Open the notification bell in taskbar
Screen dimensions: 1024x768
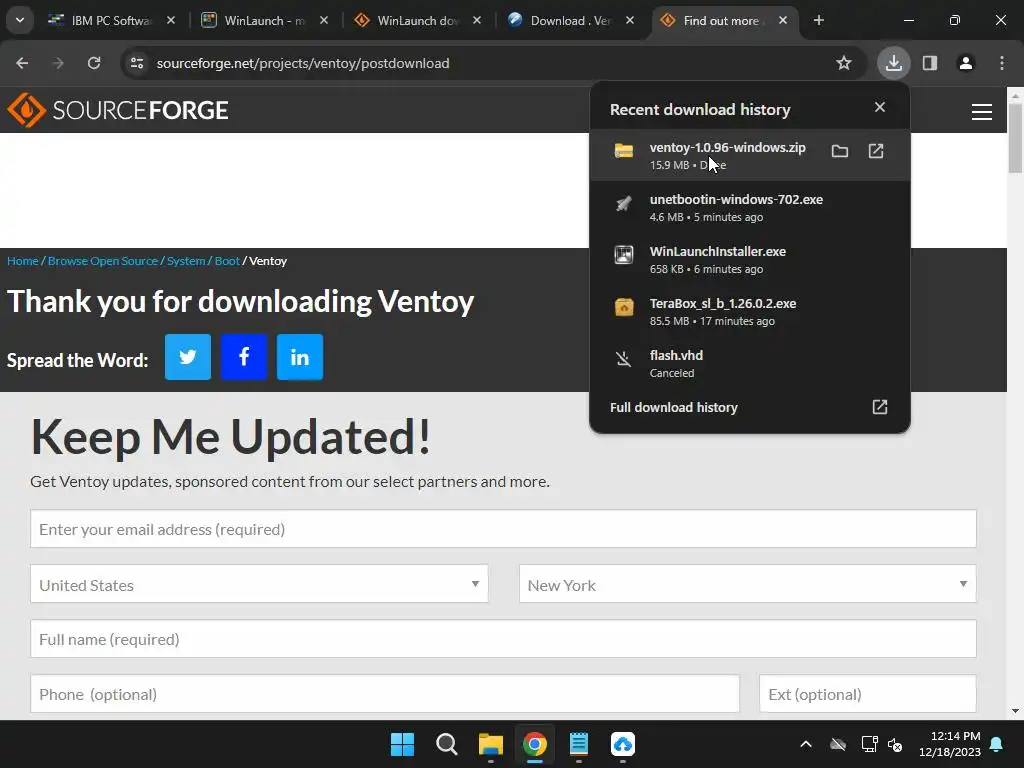[x=997, y=744]
